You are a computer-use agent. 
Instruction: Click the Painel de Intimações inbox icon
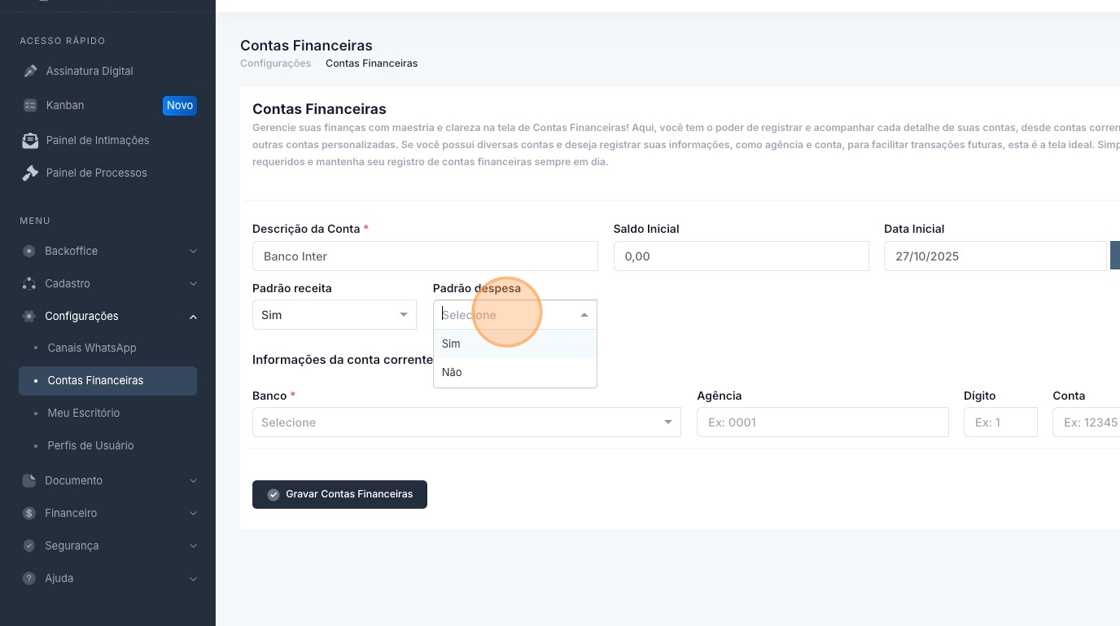[x=30, y=140]
